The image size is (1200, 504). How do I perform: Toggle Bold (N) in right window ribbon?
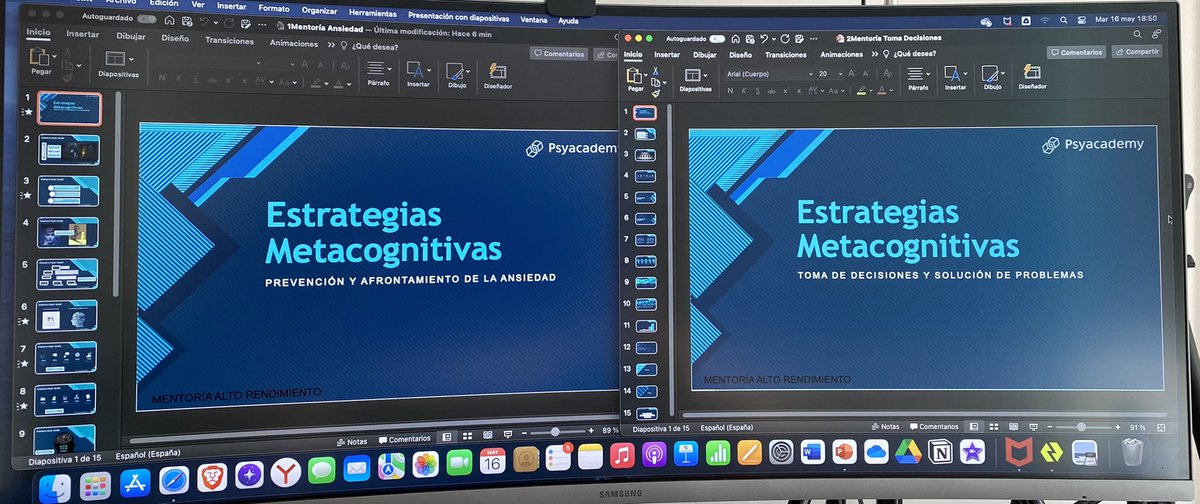[x=730, y=91]
